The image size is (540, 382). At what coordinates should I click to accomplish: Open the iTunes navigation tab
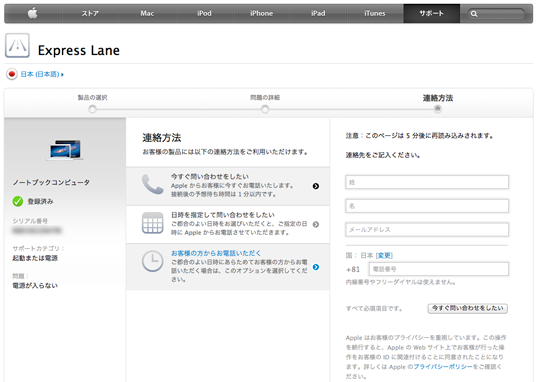point(375,13)
